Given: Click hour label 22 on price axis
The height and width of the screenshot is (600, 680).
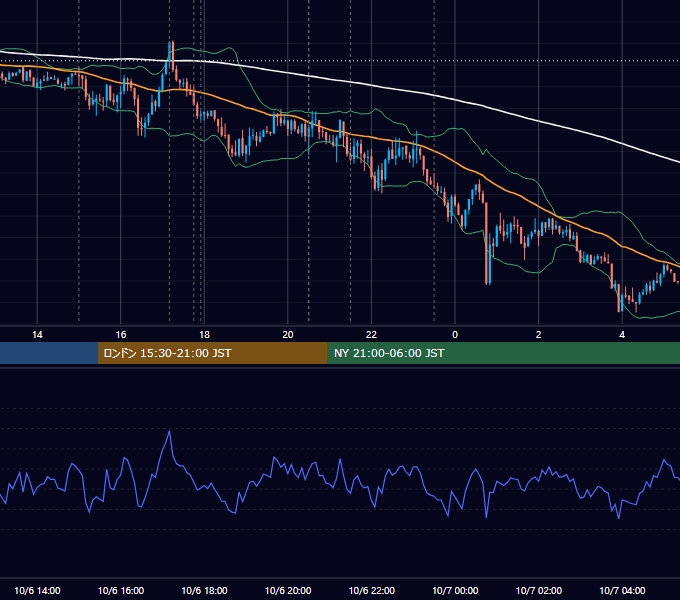Looking at the screenshot, I should (x=371, y=335).
